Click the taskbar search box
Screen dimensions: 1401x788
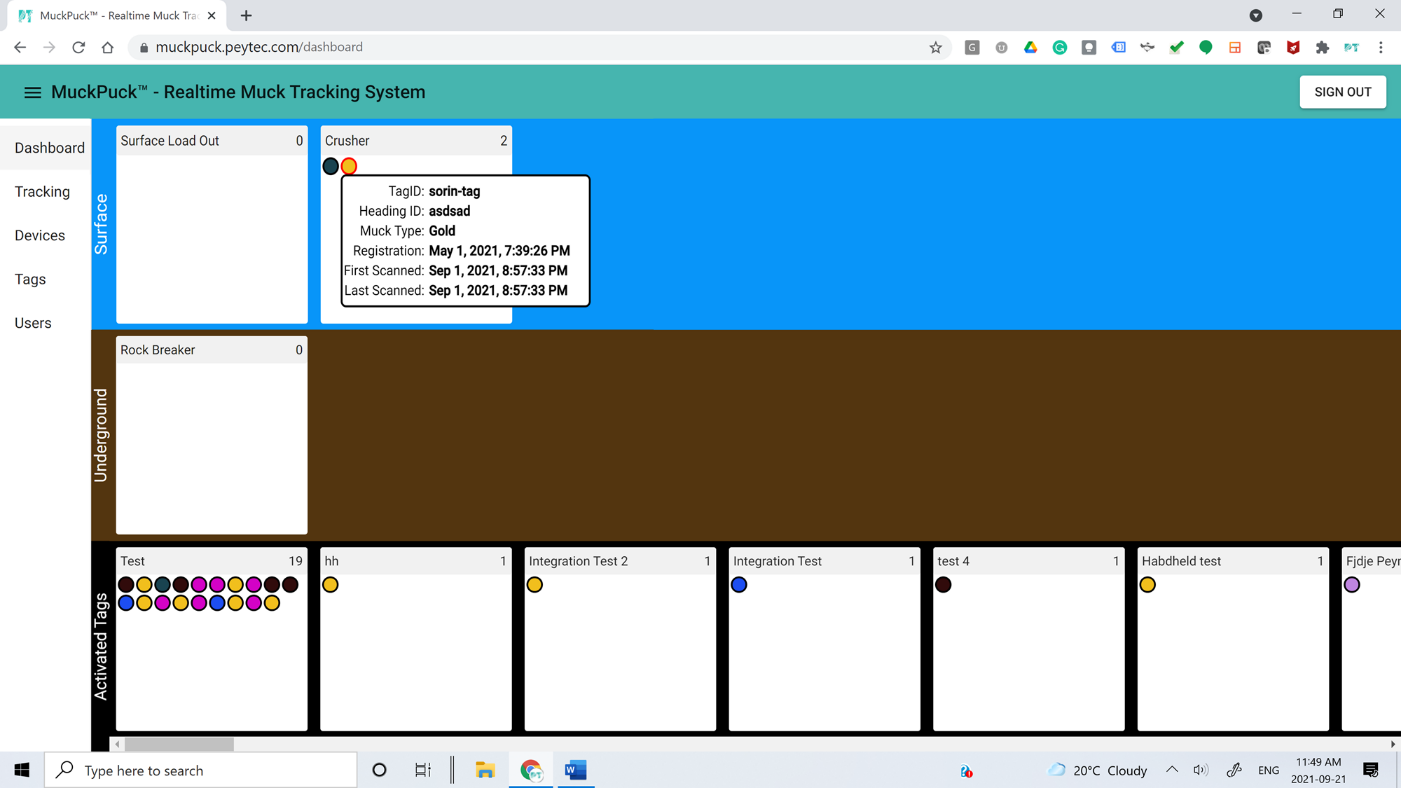pos(201,770)
